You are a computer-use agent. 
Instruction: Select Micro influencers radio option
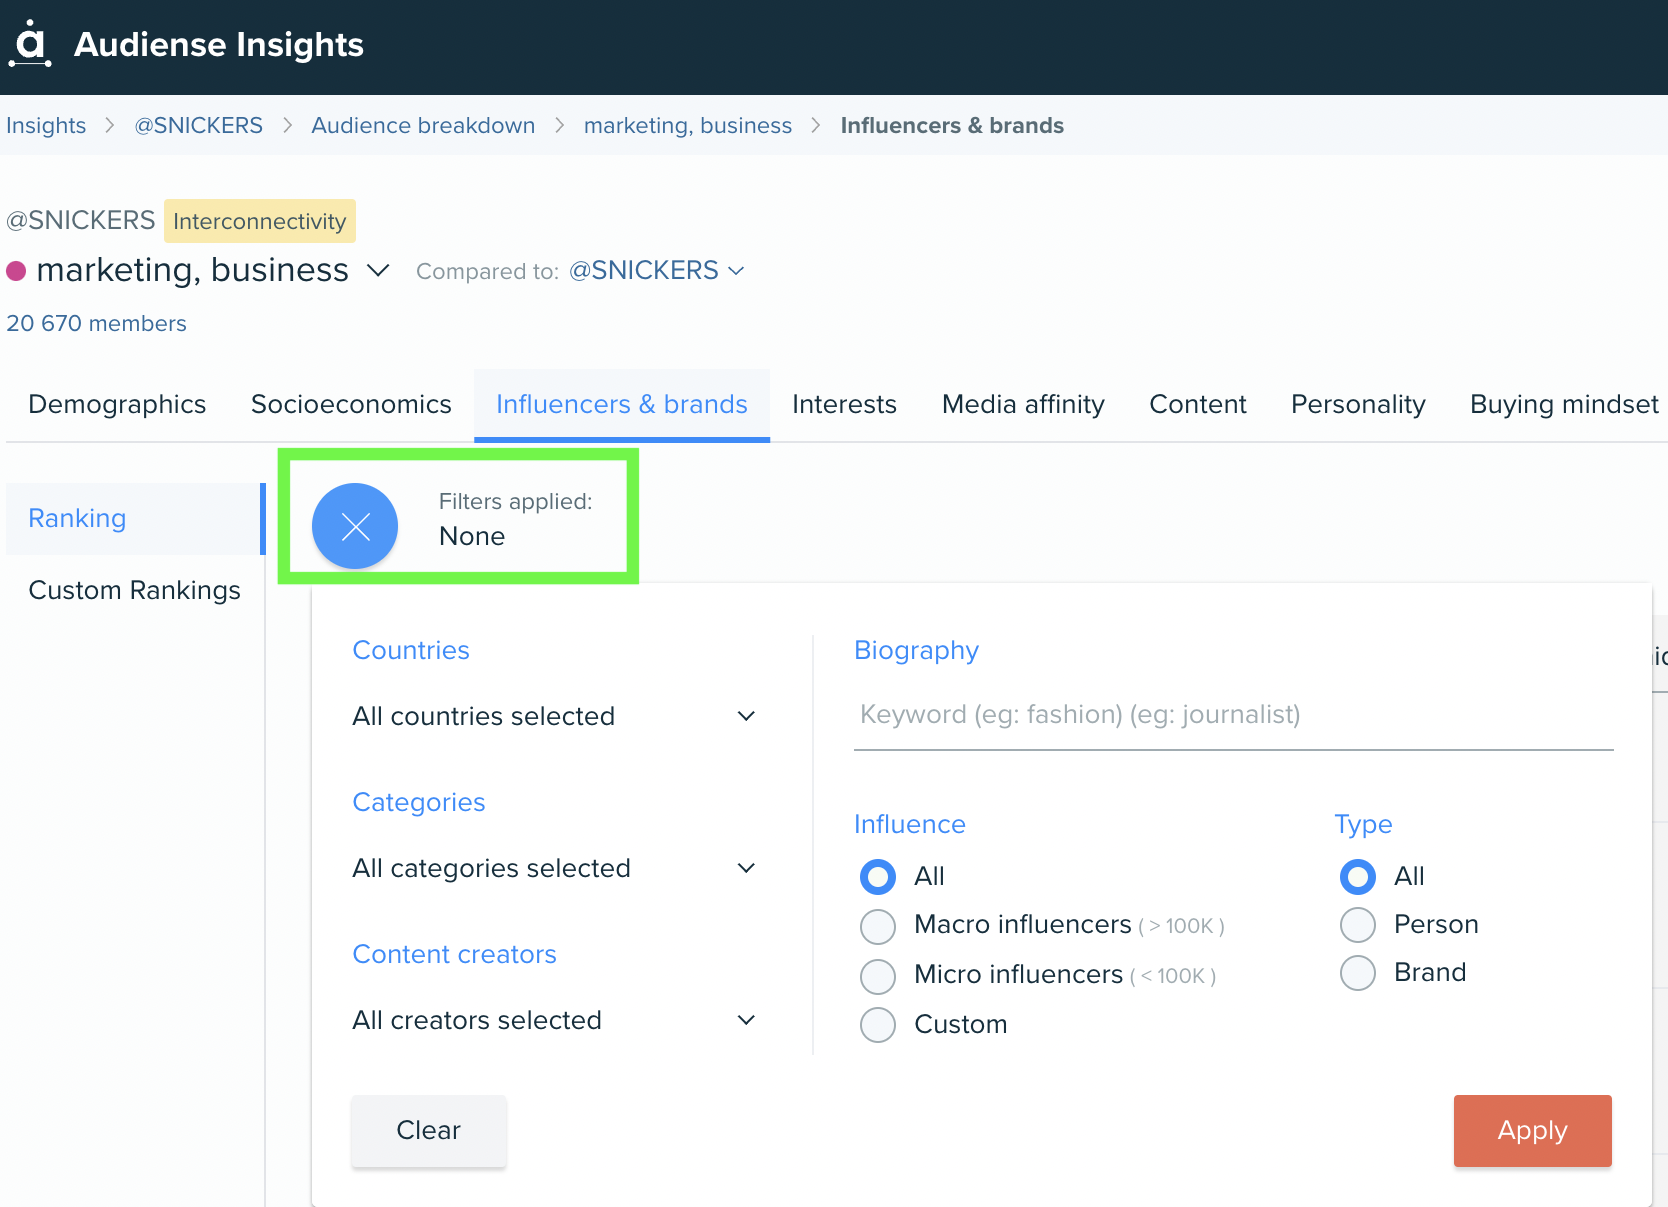(x=878, y=976)
